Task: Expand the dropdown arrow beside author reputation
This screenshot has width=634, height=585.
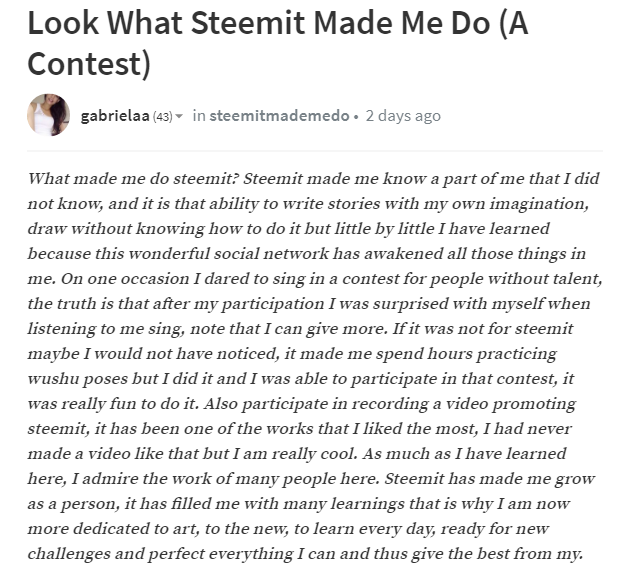Action: (179, 117)
